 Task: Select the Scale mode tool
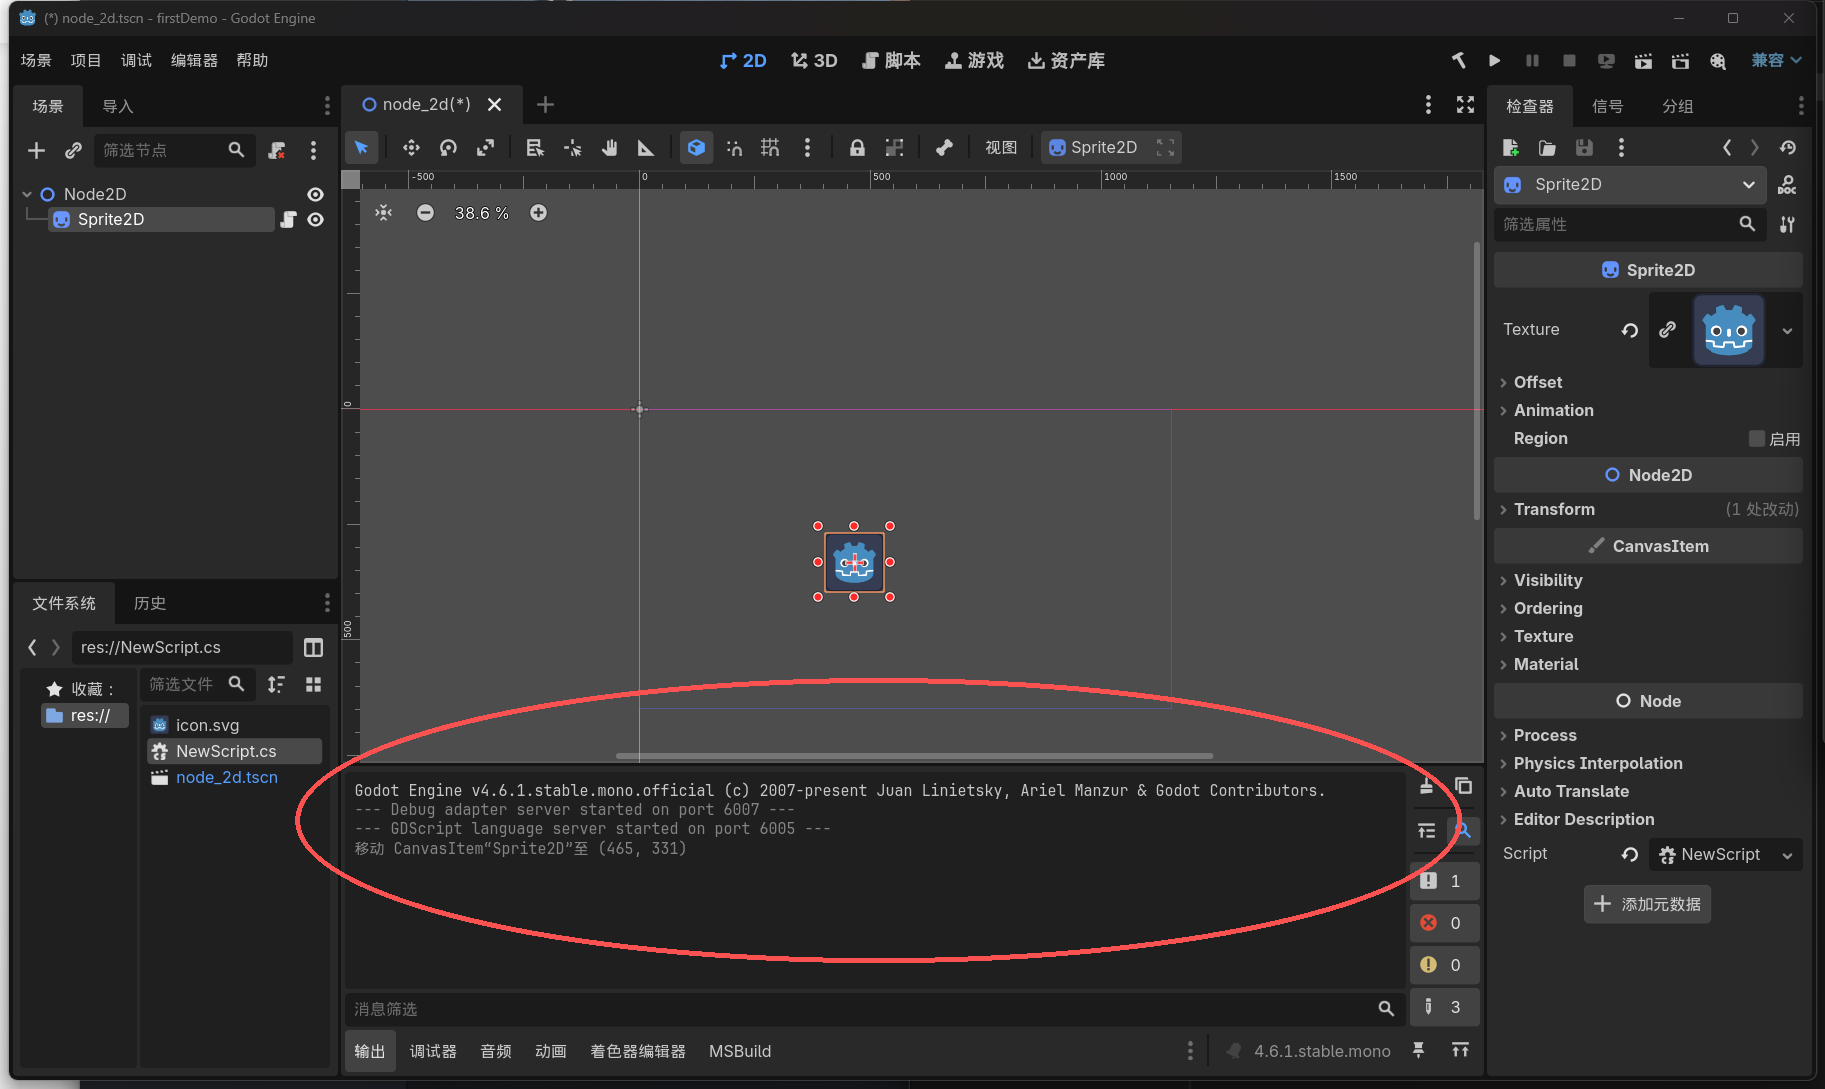coord(485,148)
